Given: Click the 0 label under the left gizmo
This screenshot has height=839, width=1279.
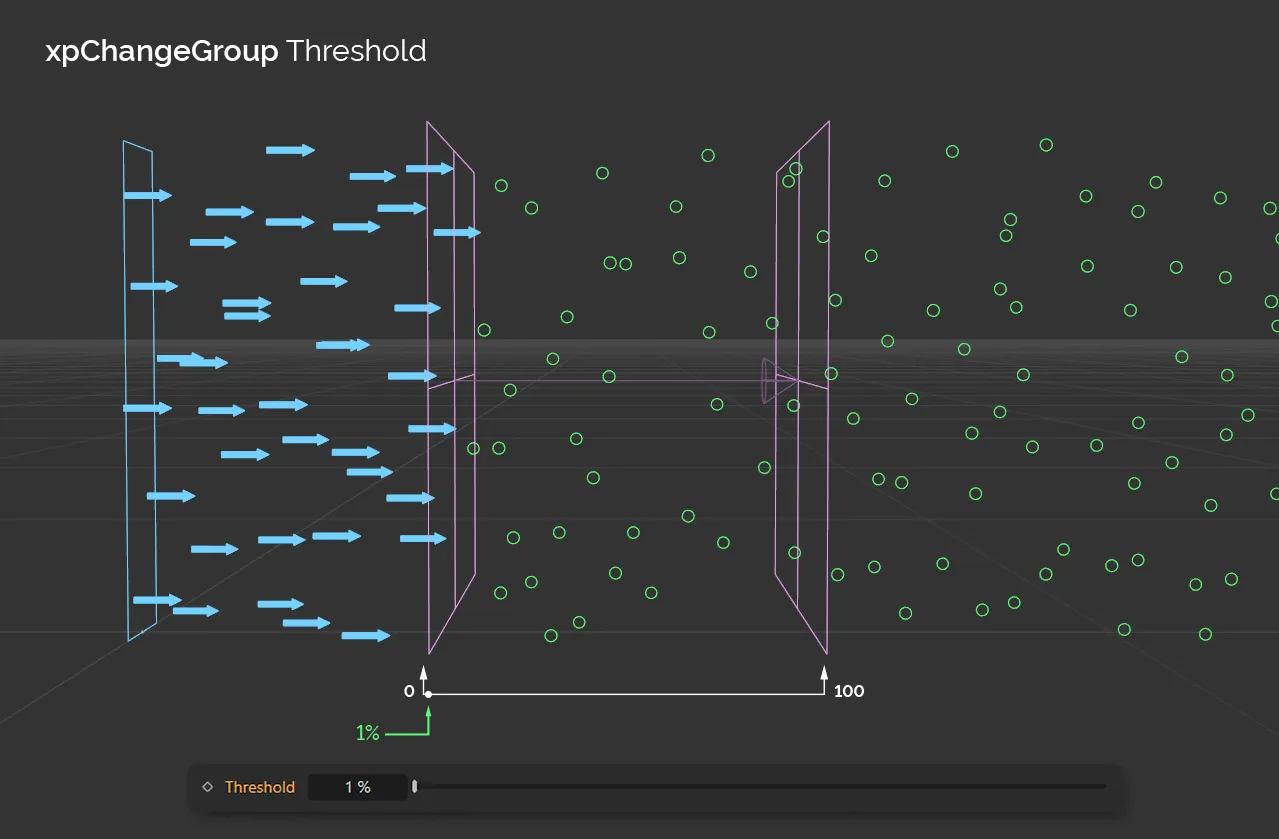Looking at the screenshot, I should (x=408, y=690).
